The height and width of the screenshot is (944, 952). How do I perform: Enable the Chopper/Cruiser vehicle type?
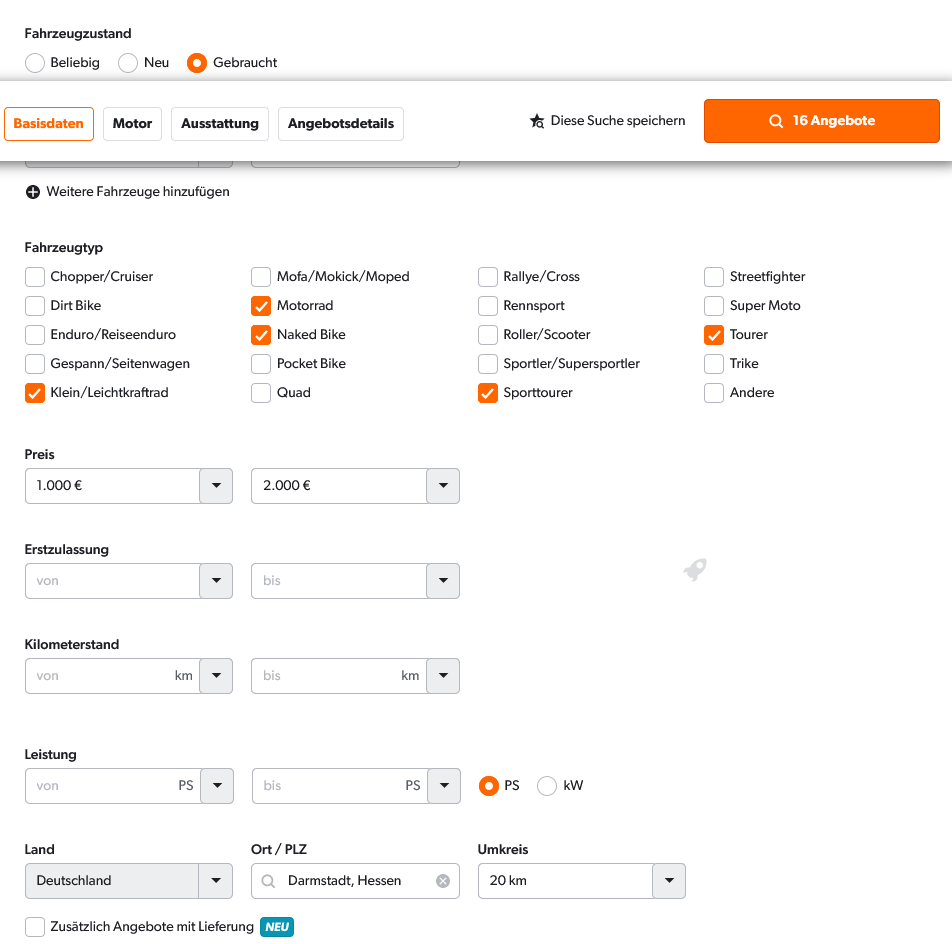(x=35, y=277)
